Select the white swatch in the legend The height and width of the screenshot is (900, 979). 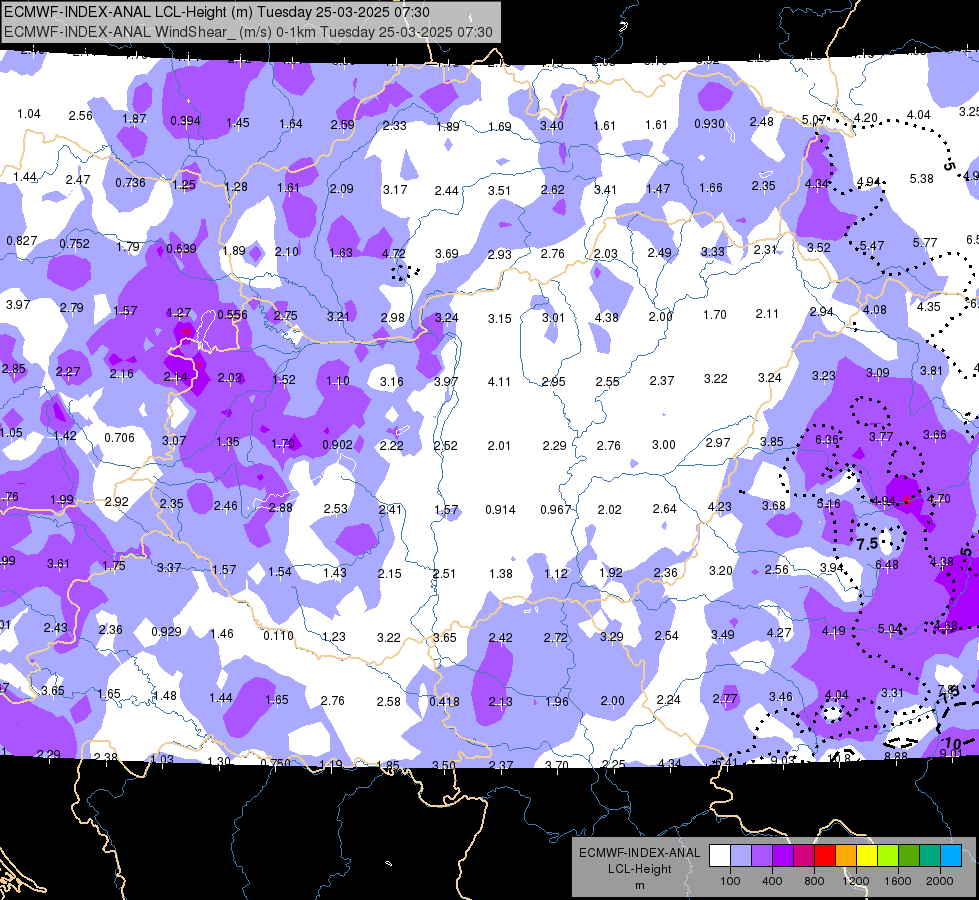click(x=720, y=856)
